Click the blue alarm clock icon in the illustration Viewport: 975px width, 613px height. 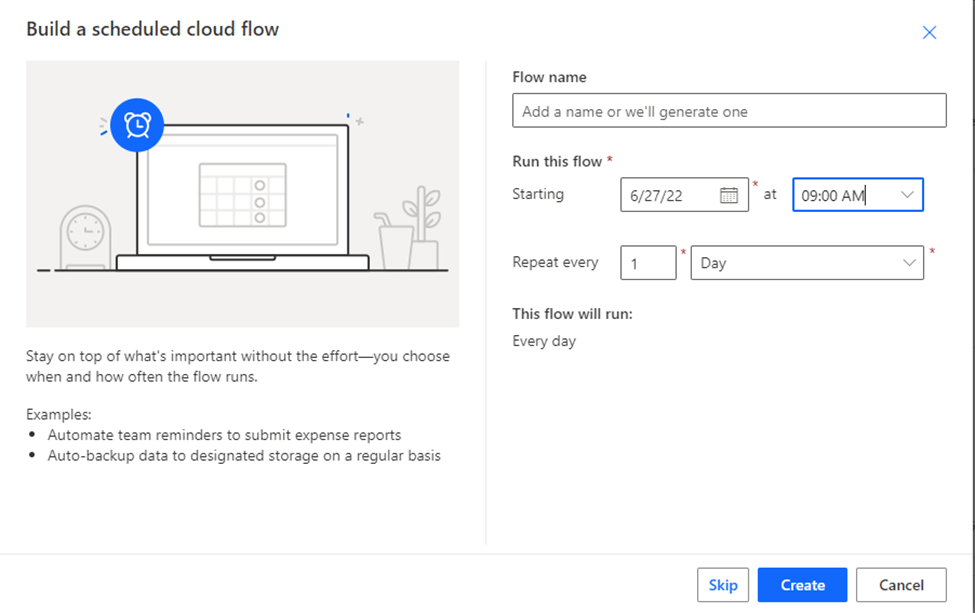pyautogui.click(x=137, y=125)
